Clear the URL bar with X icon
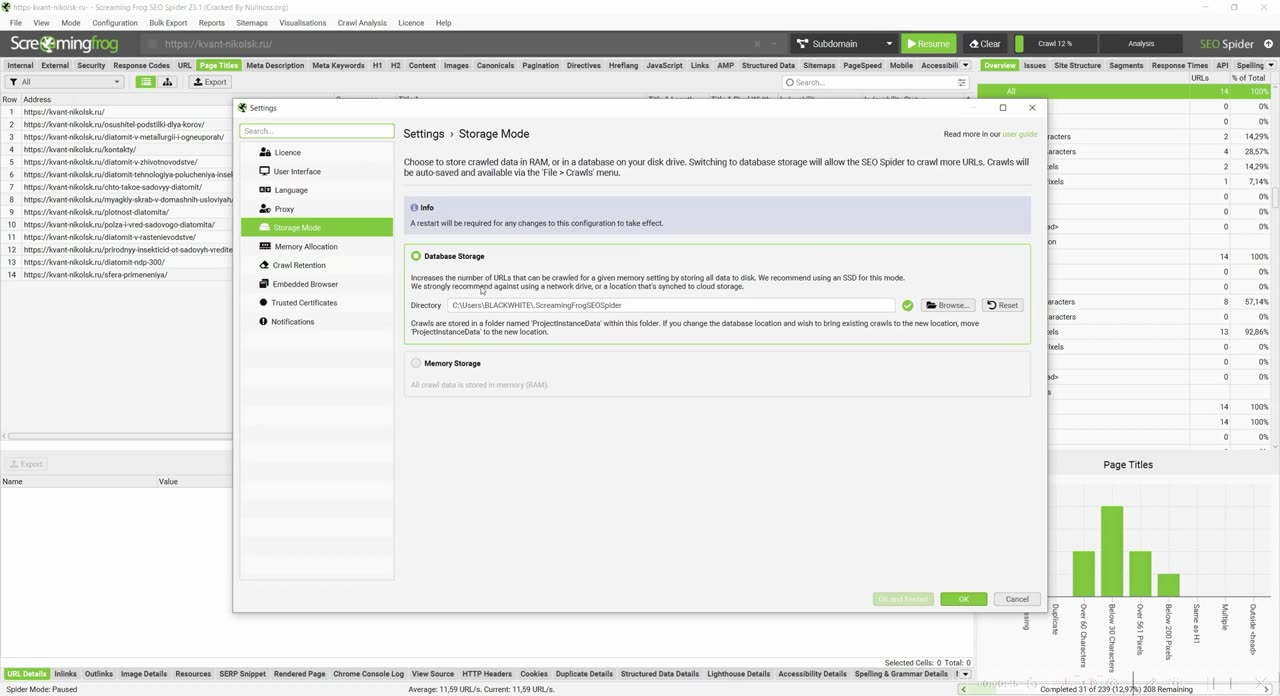Image resolution: width=1280 pixels, height=696 pixels. click(x=756, y=44)
